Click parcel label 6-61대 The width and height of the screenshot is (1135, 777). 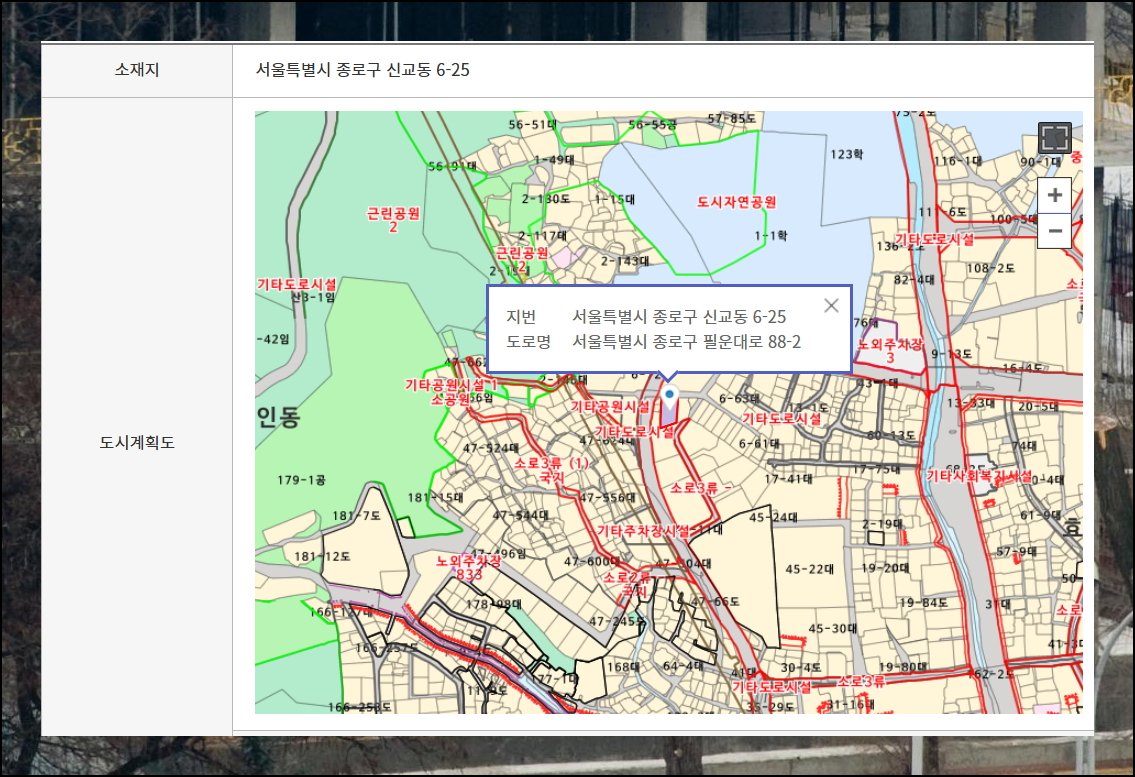[759, 443]
